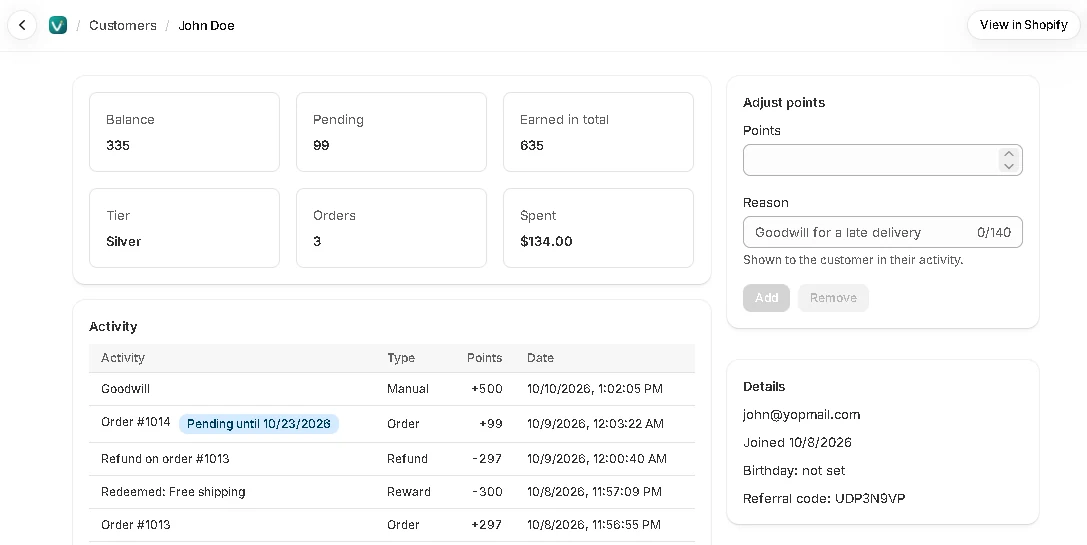Select the Reward type cell
Viewport: 1087px width, 545px height.
coord(408,492)
